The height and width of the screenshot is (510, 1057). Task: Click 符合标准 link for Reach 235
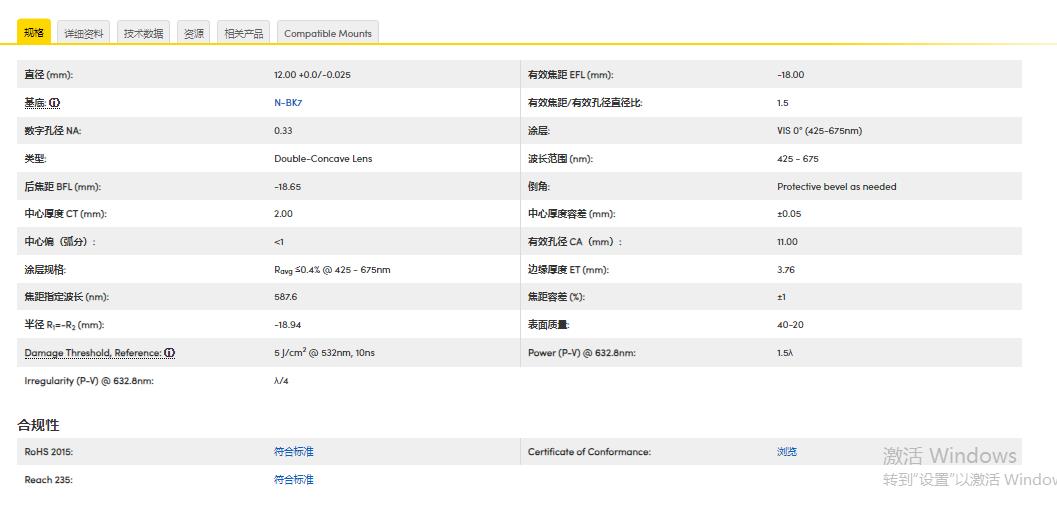pos(293,480)
